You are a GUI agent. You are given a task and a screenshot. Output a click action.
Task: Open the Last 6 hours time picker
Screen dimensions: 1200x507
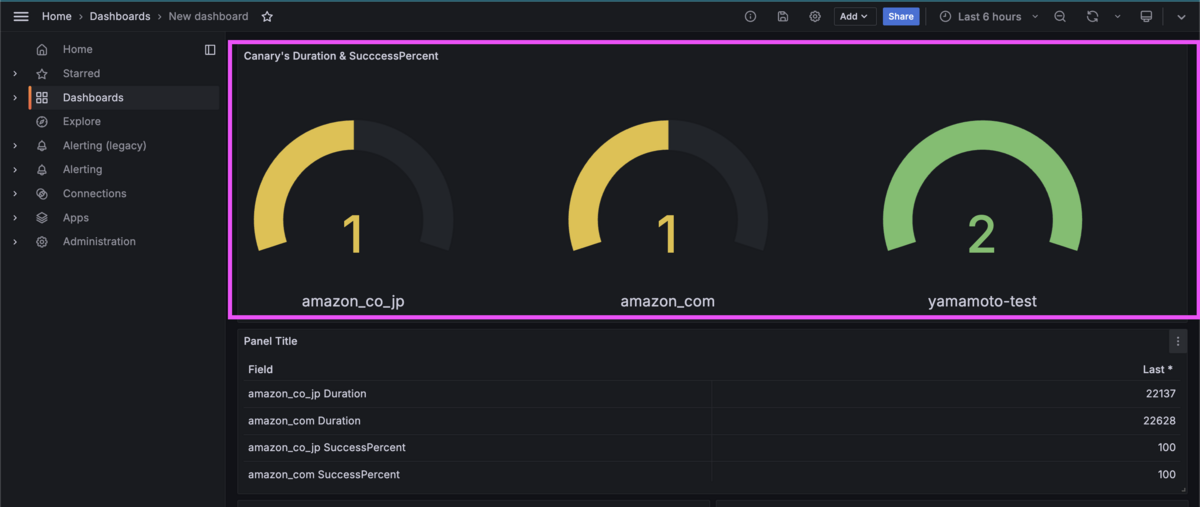click(989, 17)
